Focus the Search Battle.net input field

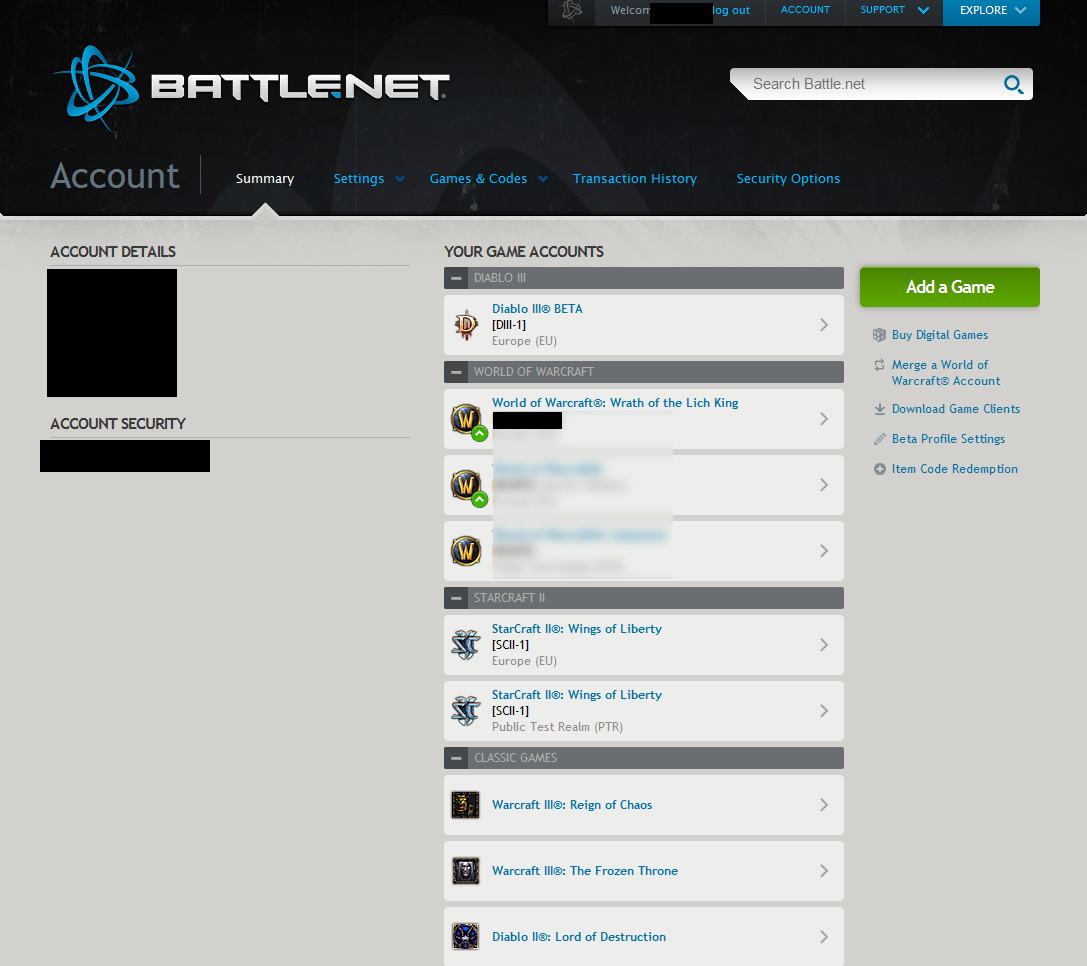(x=870, y=85)
